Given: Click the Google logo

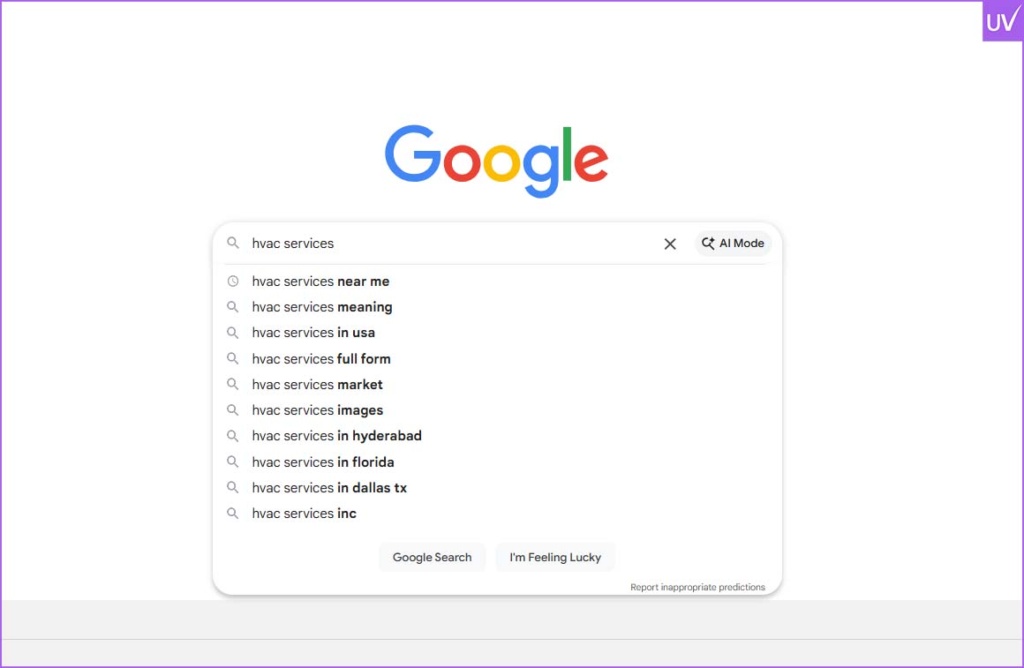Looking at the screenshot, I should [496, 160].
